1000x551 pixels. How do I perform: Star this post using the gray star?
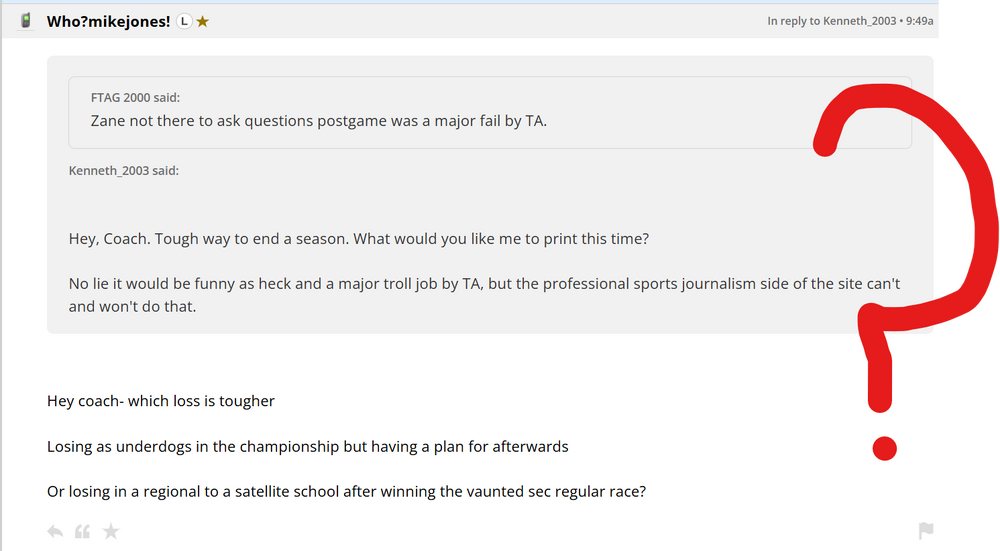click(x=111, y=531)
